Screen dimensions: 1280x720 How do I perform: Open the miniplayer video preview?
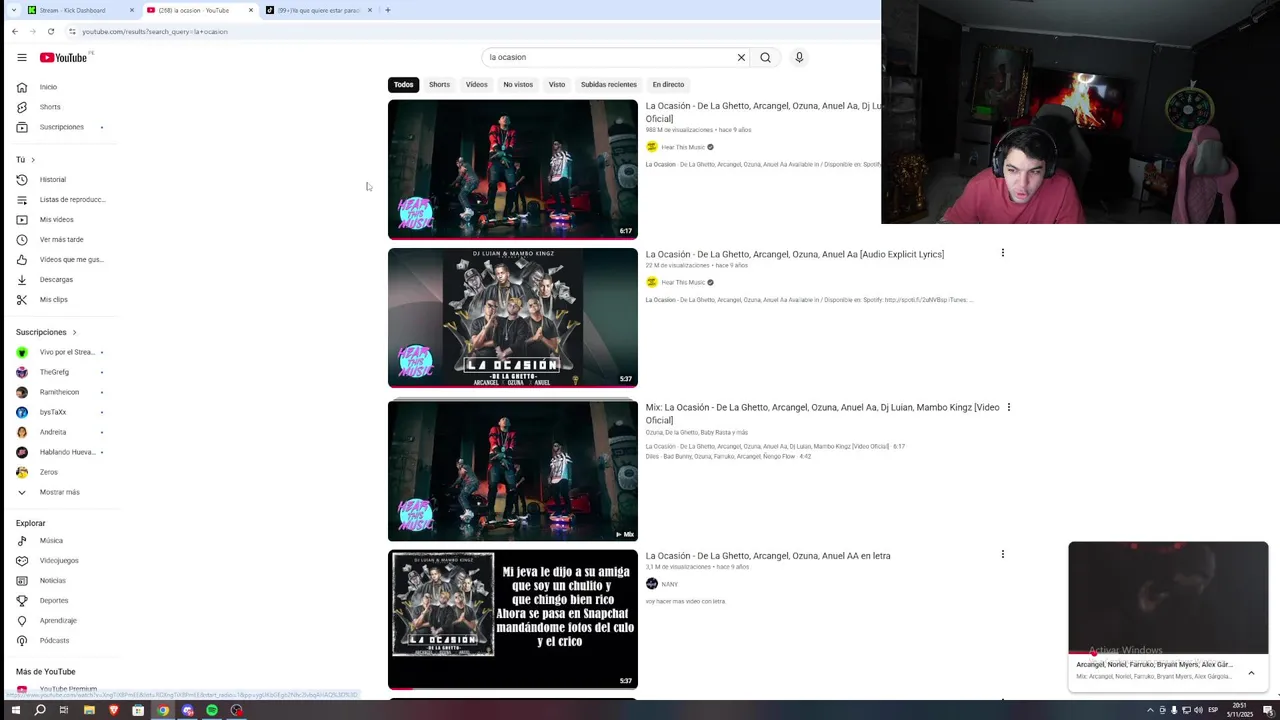[x=1168, y=597]
